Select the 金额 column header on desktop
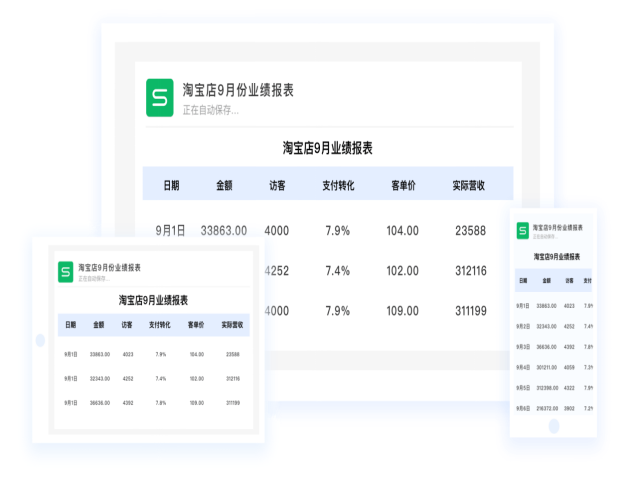The width and height of the screenshot is (639, 485). [x=224, y=185]
